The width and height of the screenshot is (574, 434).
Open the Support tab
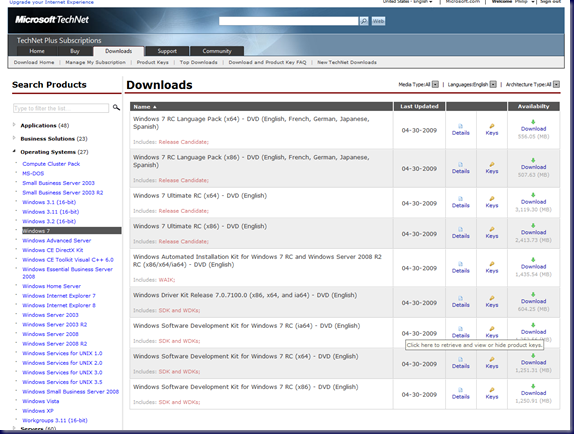coord(167,51)
